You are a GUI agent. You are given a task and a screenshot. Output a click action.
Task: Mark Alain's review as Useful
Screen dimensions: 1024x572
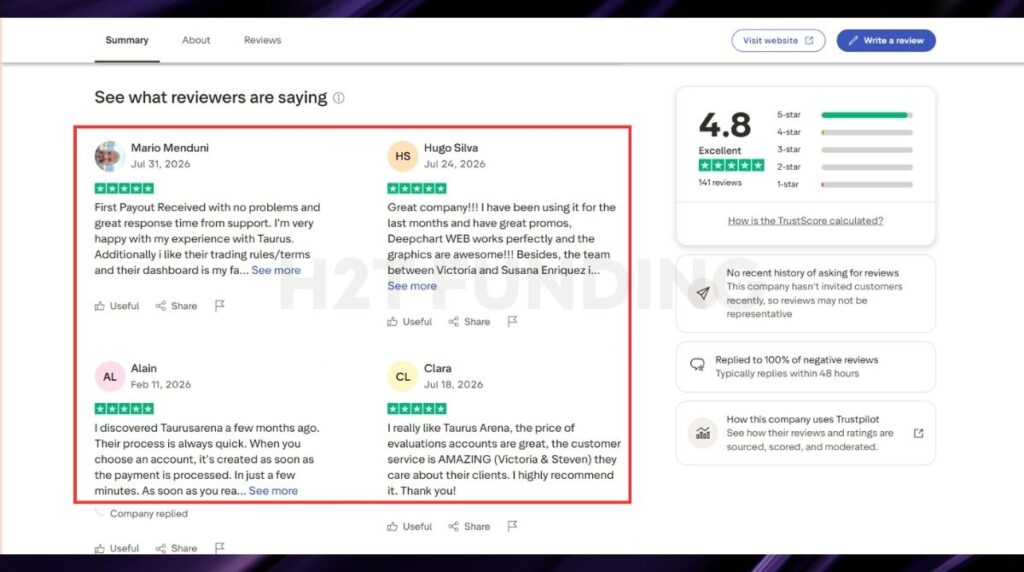pos(117,548)
